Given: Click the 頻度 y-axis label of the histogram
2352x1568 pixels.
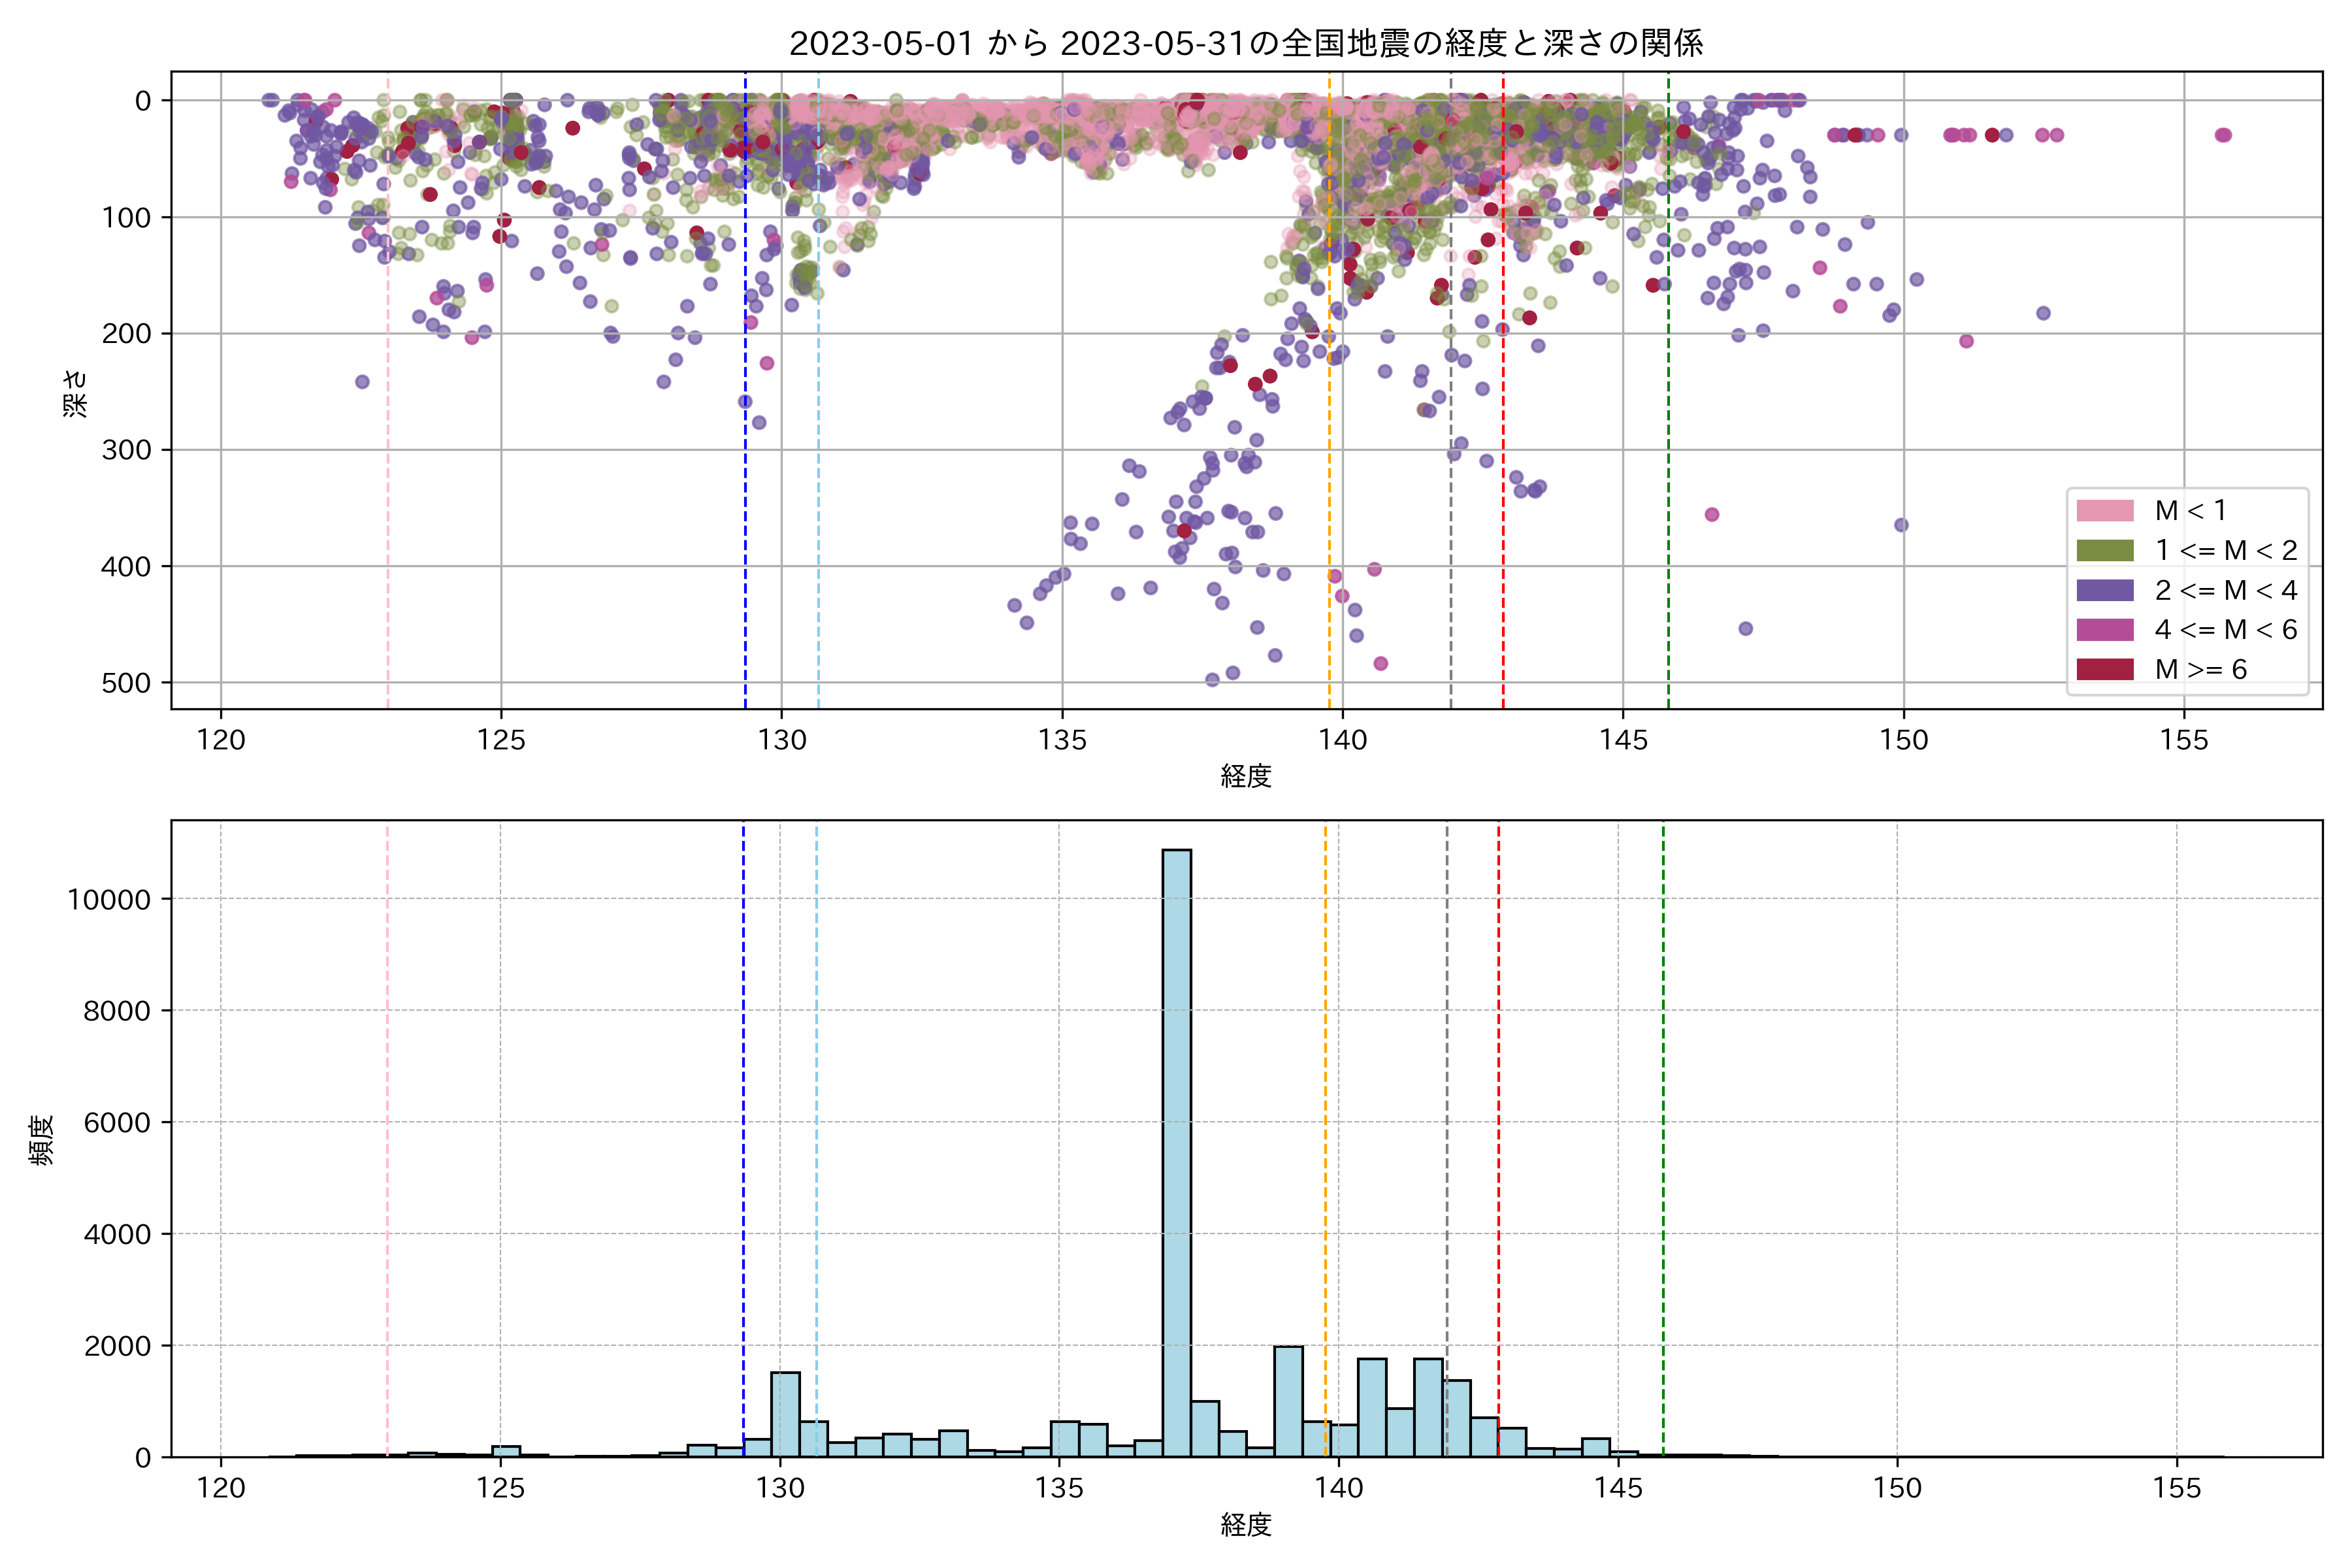Looking at the screenshot, I should pyautogui.click(x=42, y=1140).
